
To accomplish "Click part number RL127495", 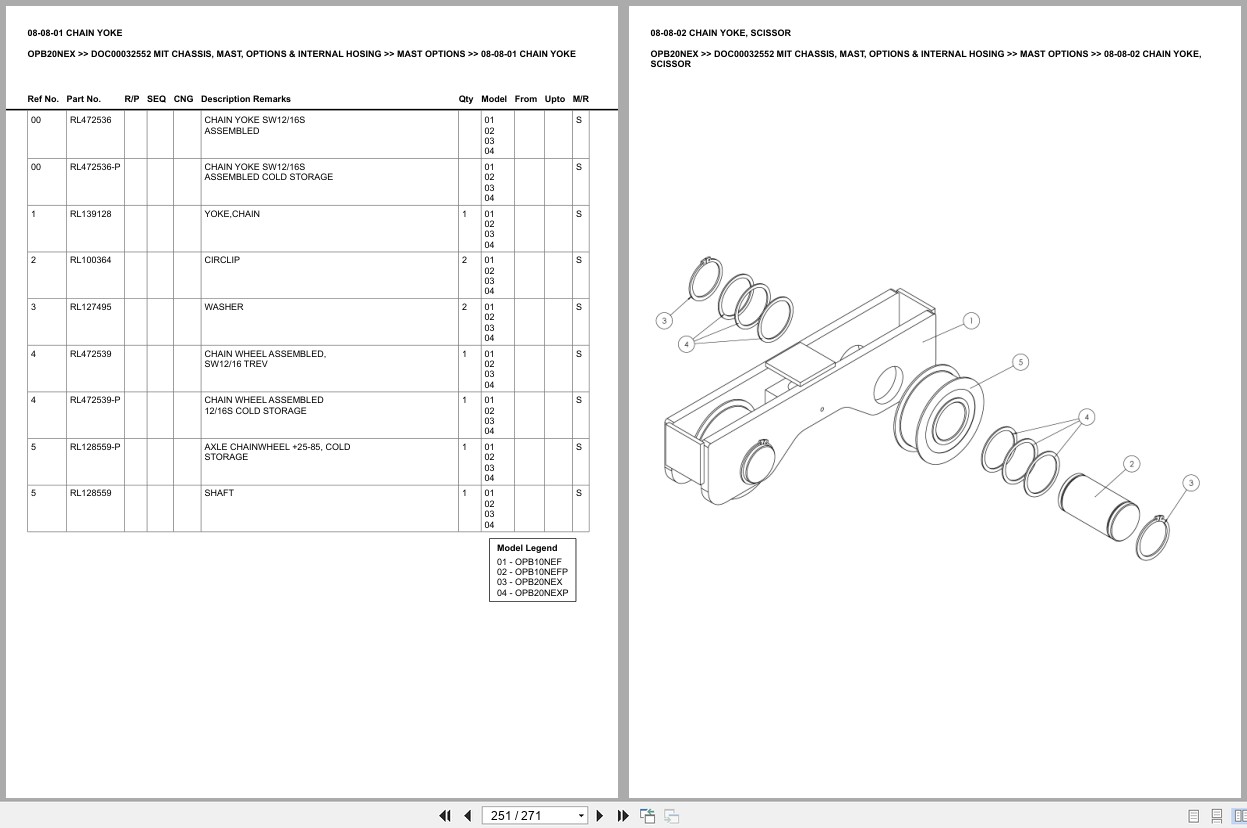I will tap(90, 307).
